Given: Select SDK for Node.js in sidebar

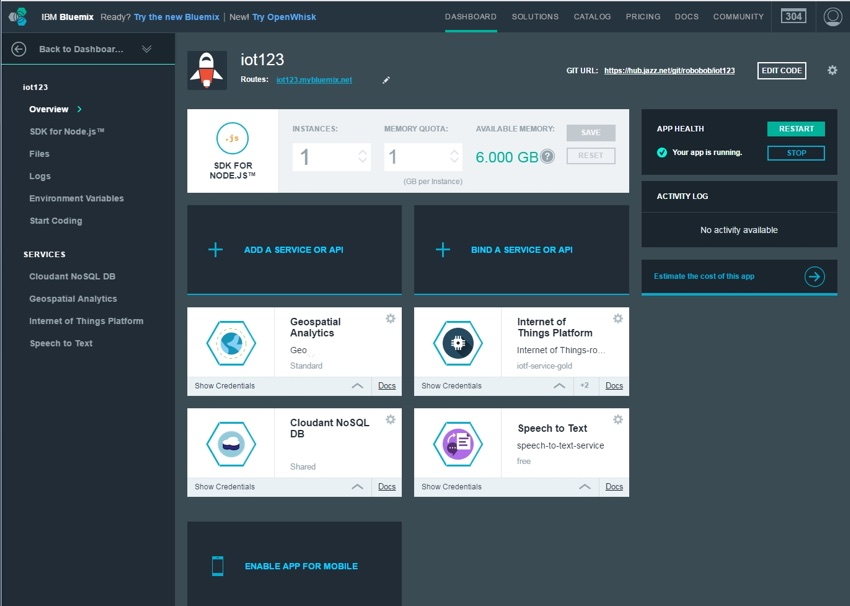Looking at the screenshot, I should pyautogui.click(x=67, y=131).
